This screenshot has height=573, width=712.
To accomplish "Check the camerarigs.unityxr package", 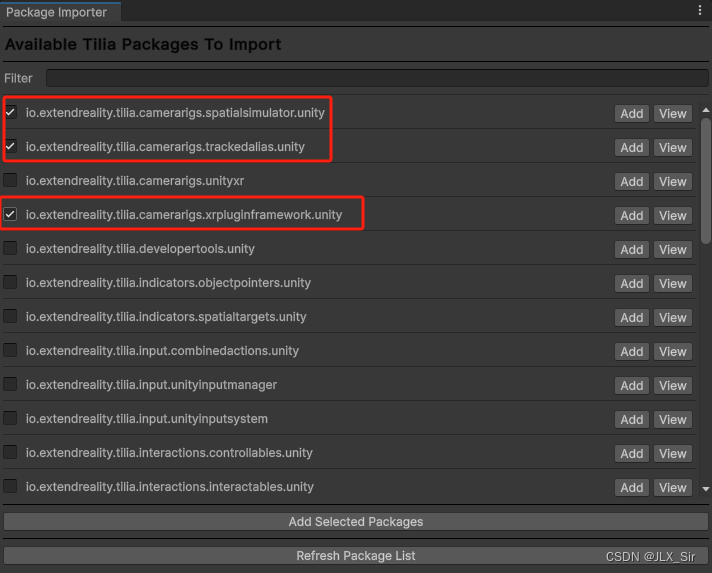I will pos(10,180).
